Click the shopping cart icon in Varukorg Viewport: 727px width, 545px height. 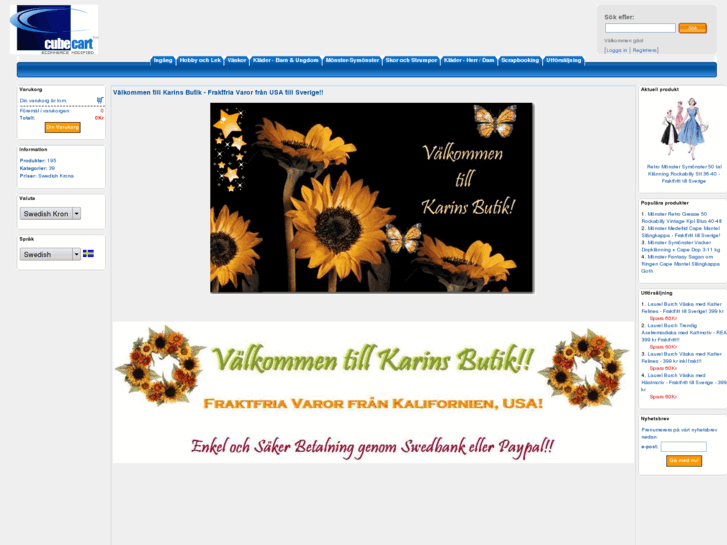point(100,100)
